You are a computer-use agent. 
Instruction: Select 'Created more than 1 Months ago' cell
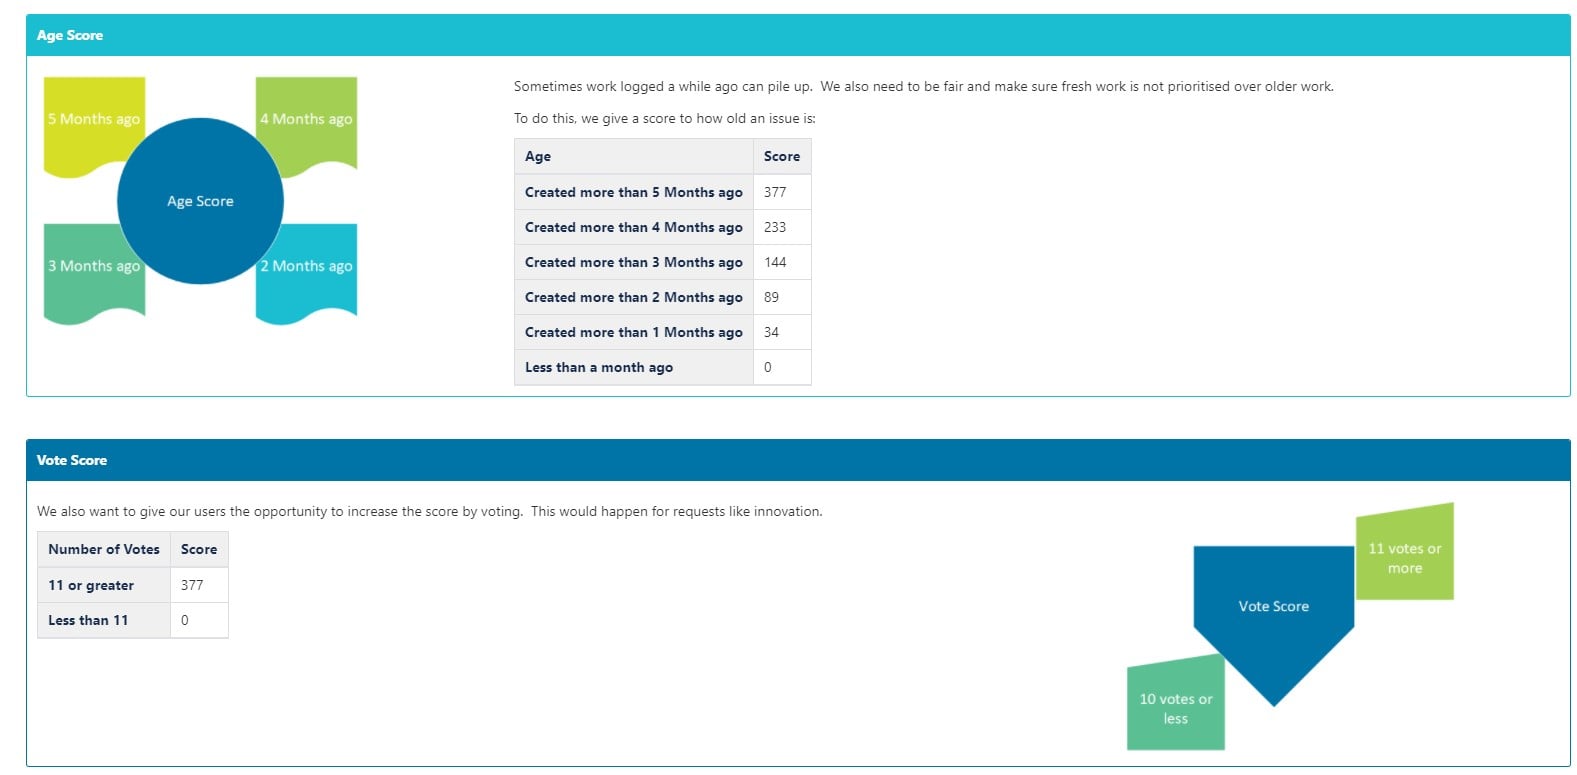[x=634, y=332]
